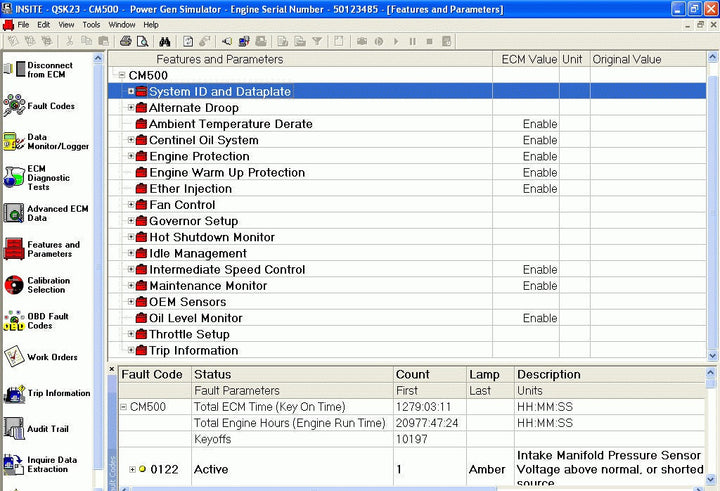
Task: Click the Pause toolbar button
Action: pyautogui.click(x=412, y=41)
